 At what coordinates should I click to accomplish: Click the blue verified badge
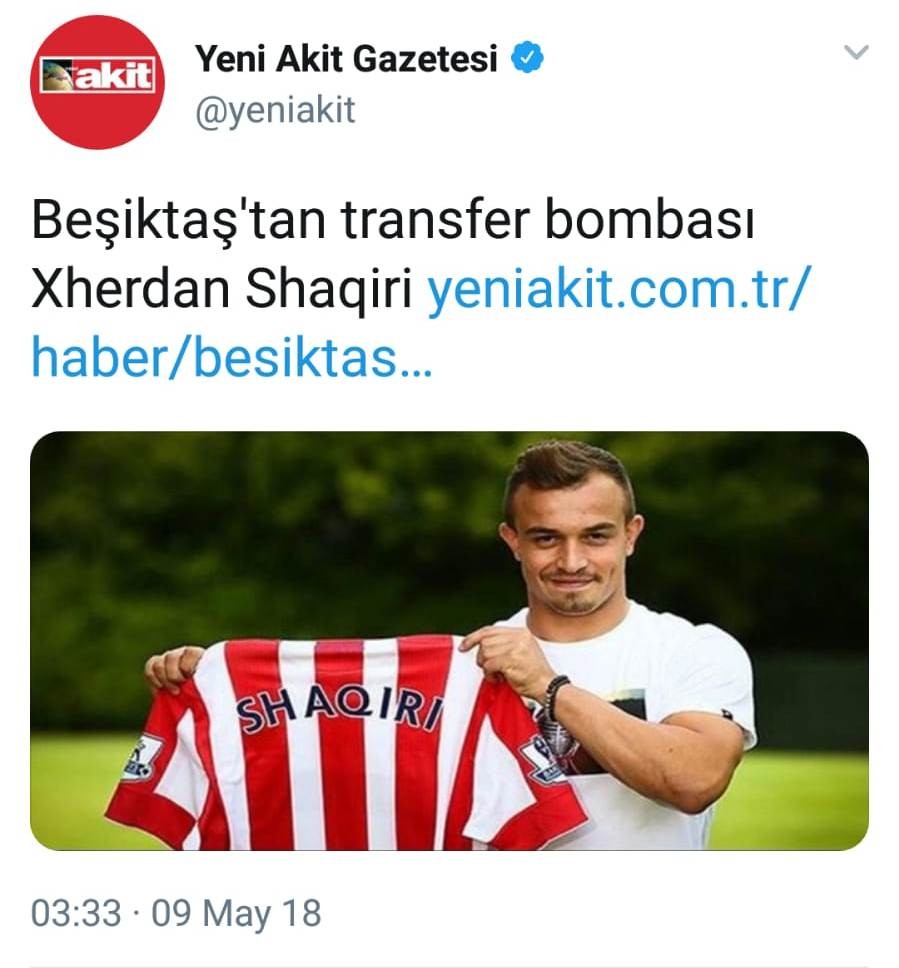click(x=527, y=57)
